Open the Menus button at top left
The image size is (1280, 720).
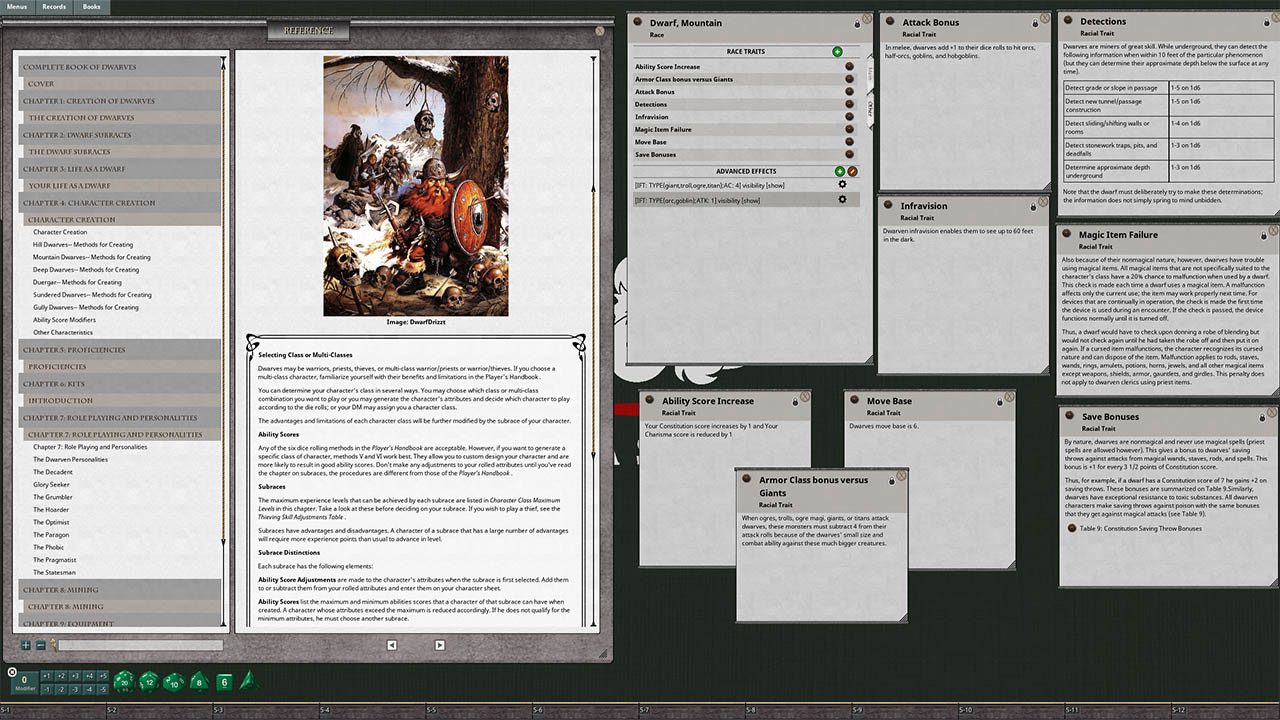click(16, 7)
